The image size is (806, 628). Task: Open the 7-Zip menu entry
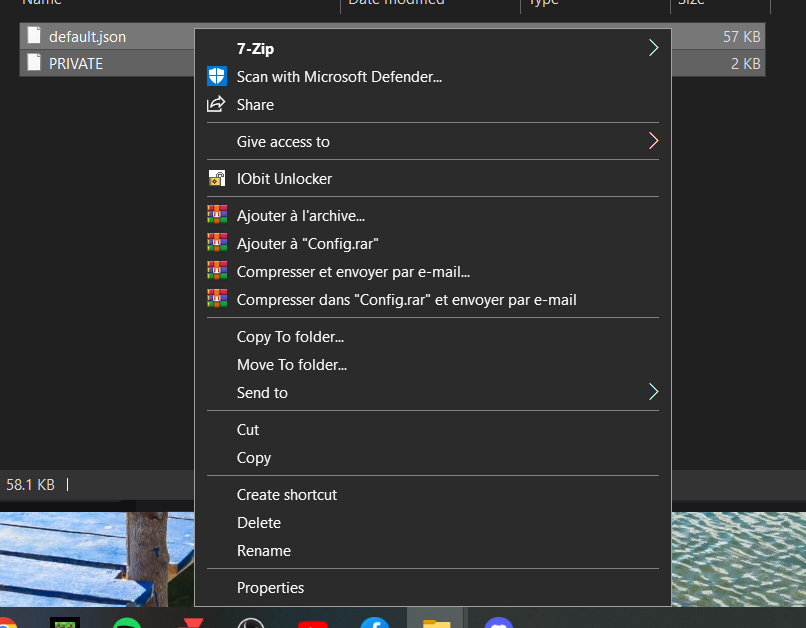(433, 48)
